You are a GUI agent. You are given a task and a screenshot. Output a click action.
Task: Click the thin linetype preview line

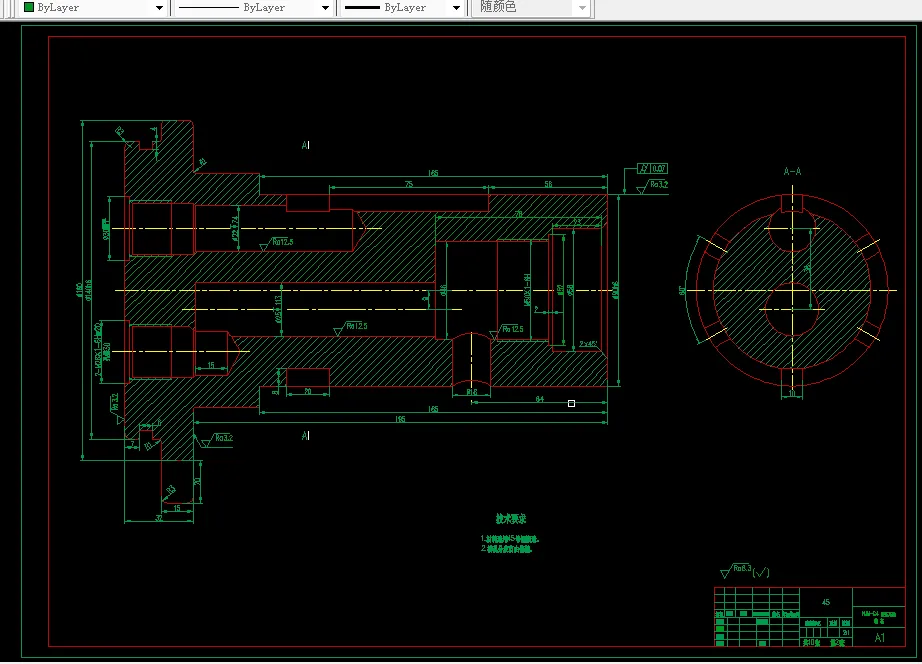coord(209,8)
